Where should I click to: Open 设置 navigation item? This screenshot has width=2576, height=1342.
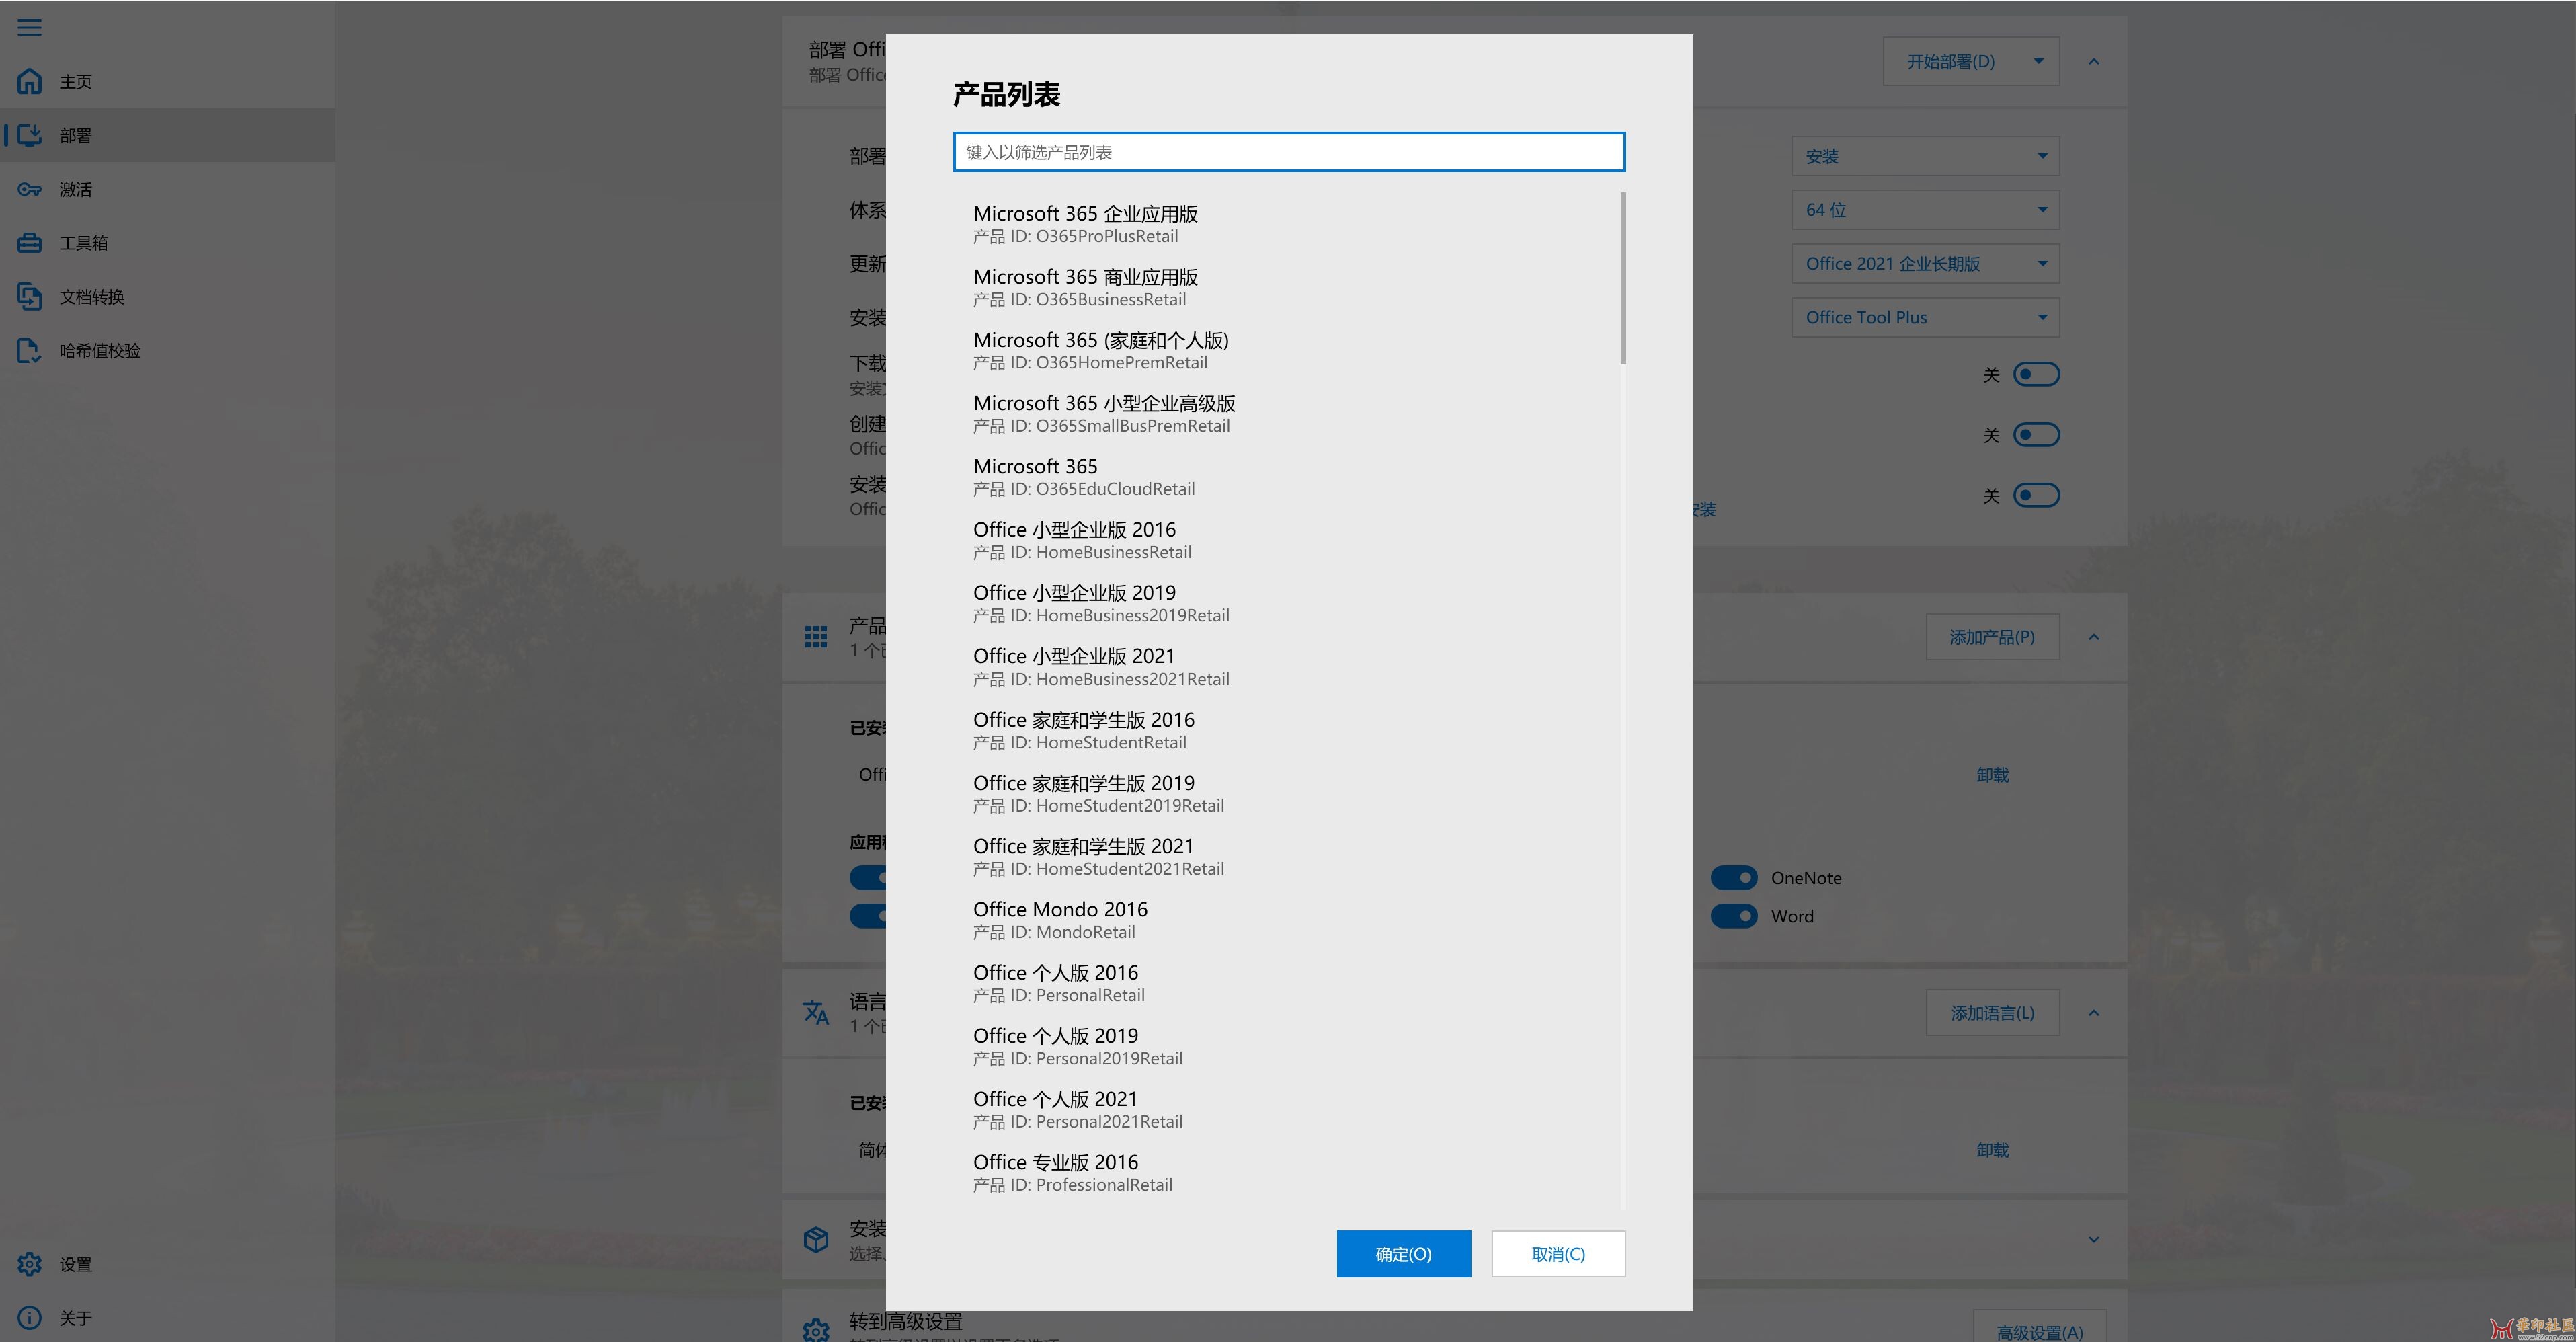[167, 1264]
